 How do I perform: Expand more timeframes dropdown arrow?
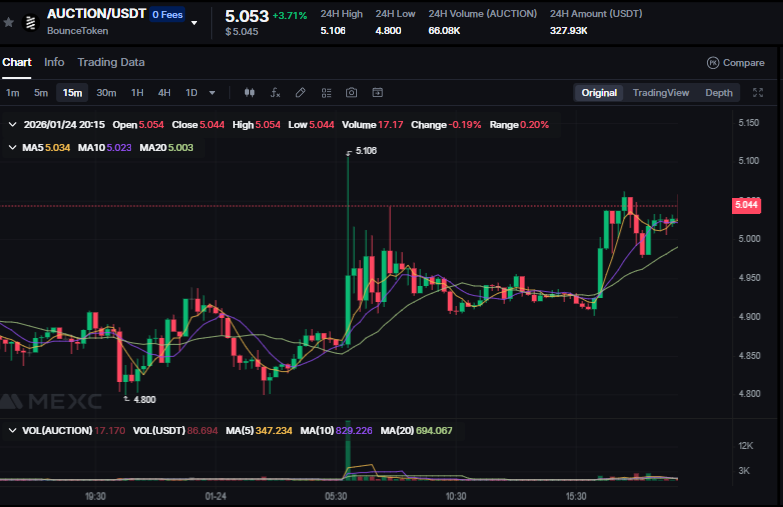click(x=212, y=93)
